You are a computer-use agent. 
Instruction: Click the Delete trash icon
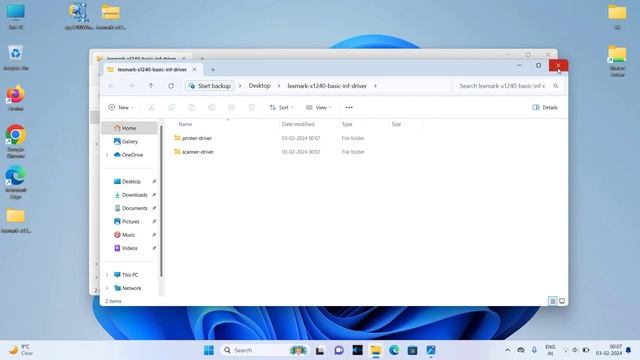point(251,107)
